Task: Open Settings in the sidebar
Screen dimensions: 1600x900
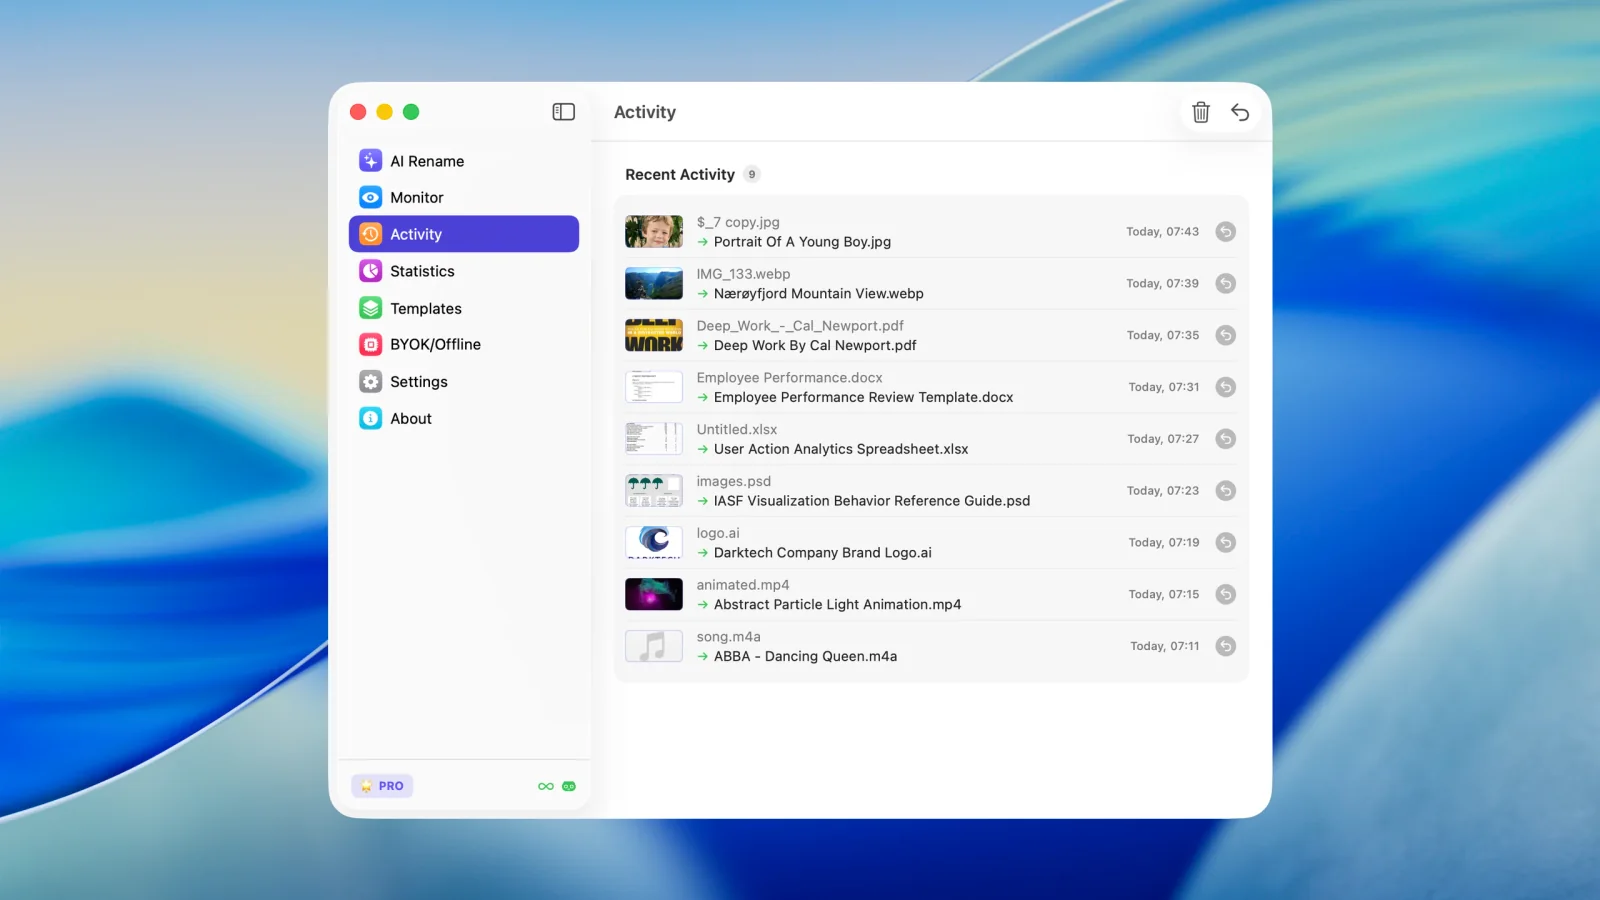Action: 464,381
